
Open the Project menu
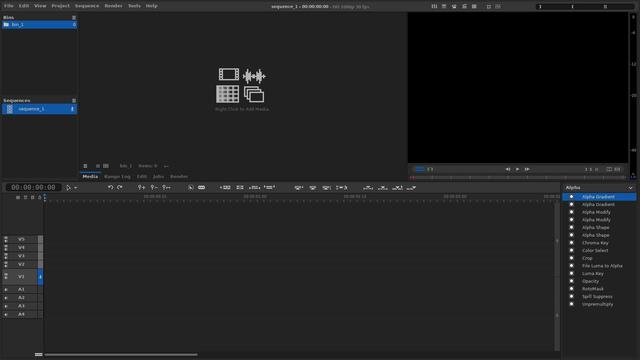[x=60, y=6]
